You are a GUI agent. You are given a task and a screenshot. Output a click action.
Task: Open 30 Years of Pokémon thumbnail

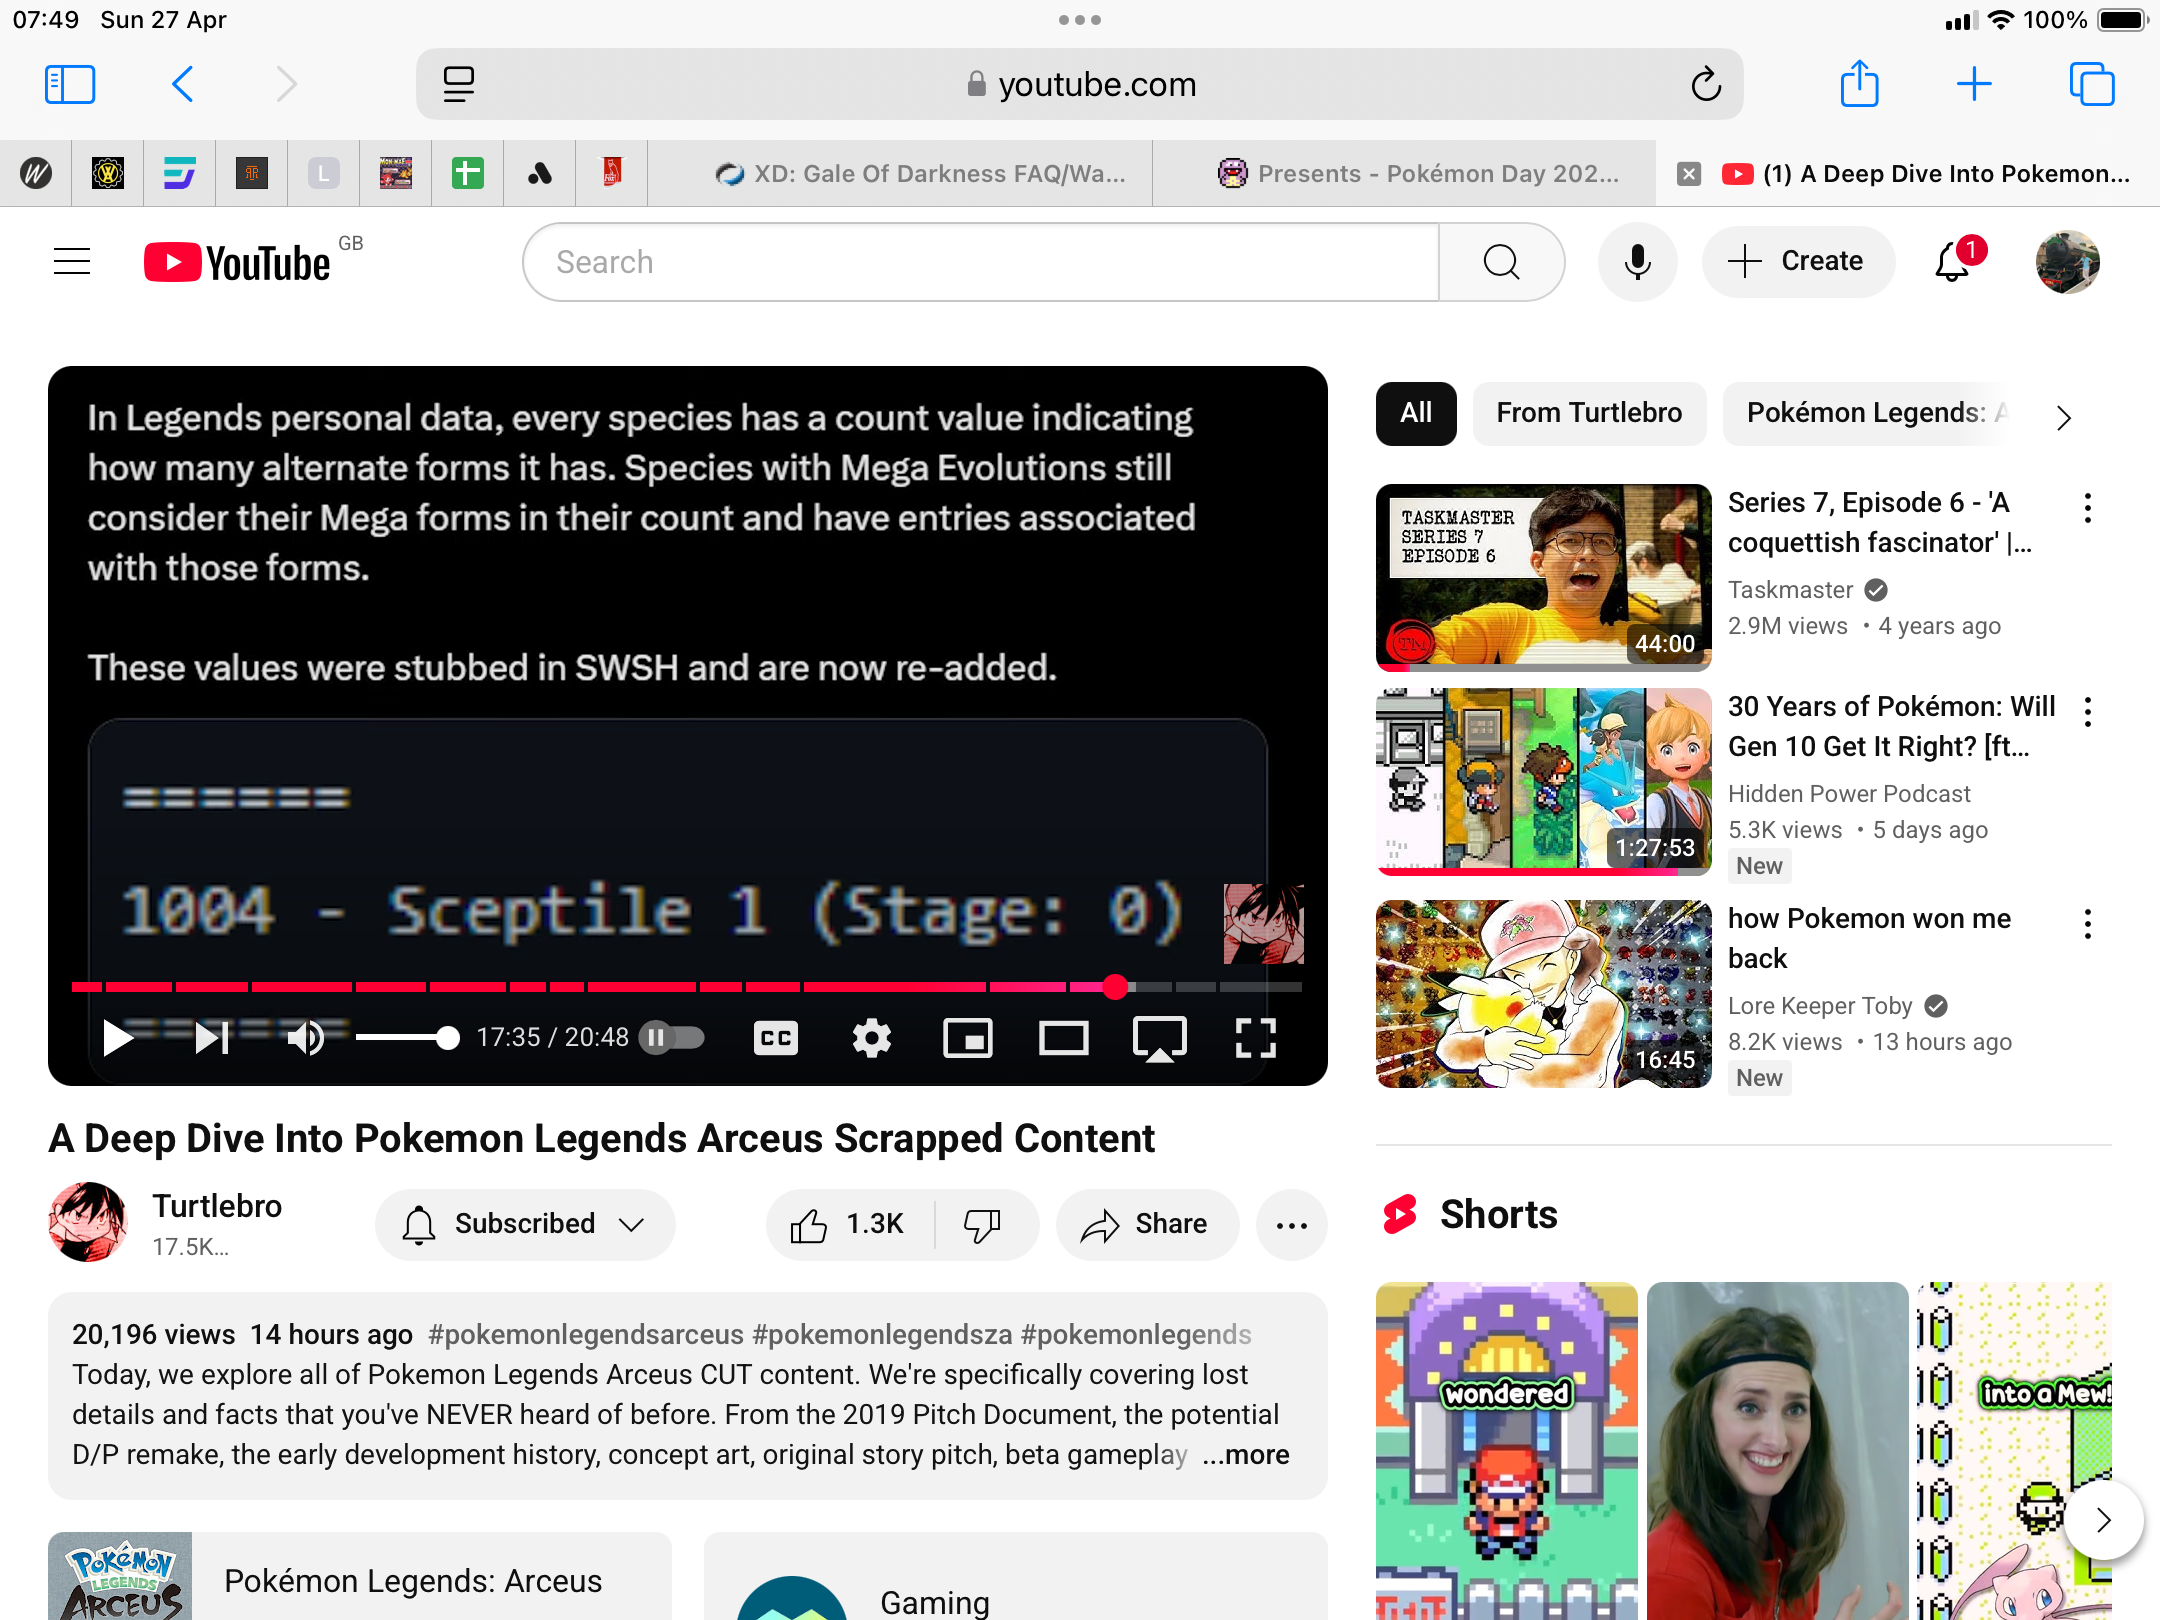1543,781
